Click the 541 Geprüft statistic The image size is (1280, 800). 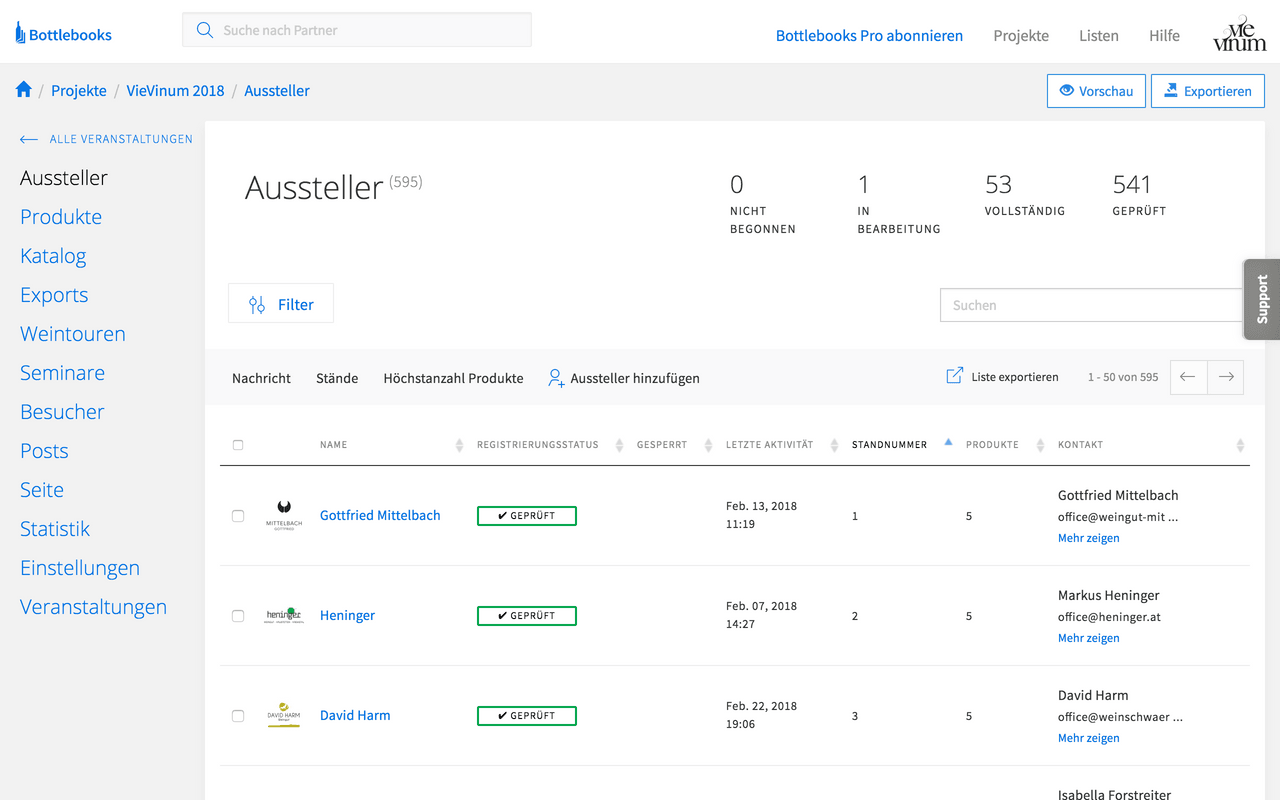(1139, 194)
